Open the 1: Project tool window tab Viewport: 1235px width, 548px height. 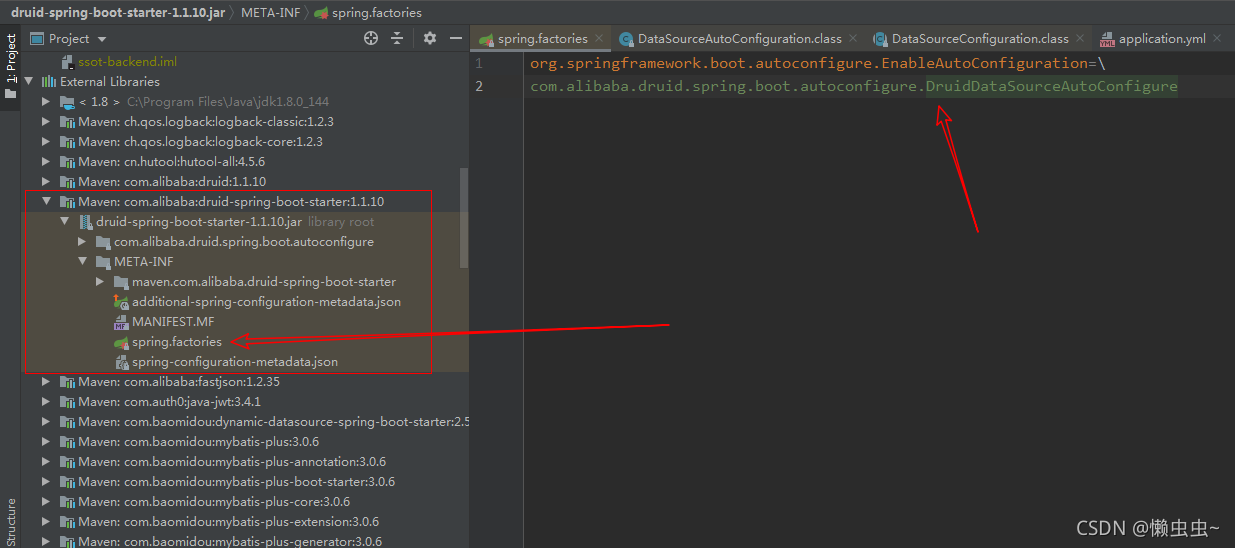pos(10,66)
